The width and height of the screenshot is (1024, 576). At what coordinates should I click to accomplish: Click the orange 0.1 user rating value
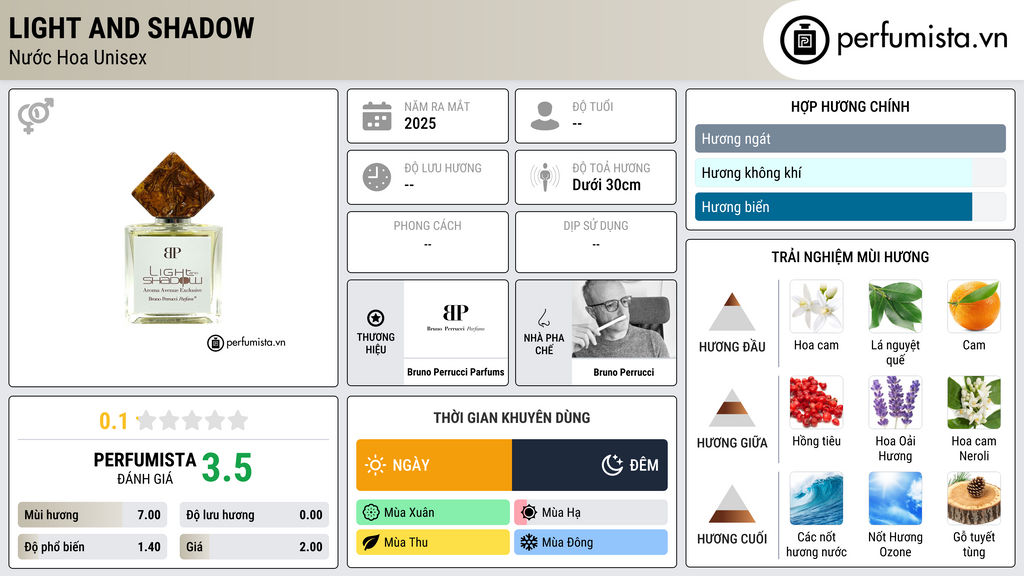pos(114,421)
